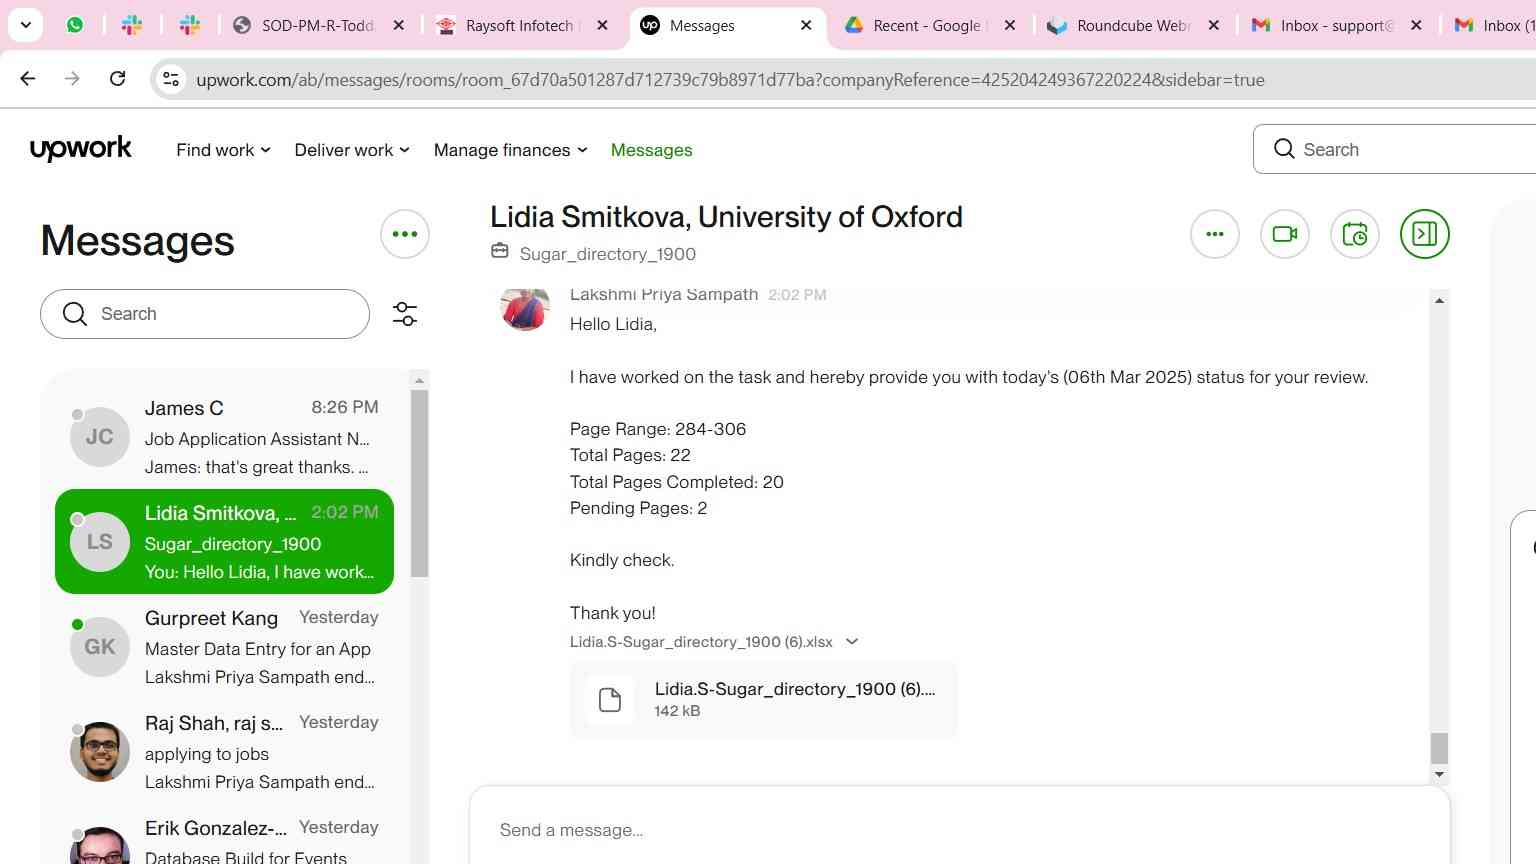Open Raj Shah conversation
Viewport: 1536px width, 864px height.
[x=224, y=752]
